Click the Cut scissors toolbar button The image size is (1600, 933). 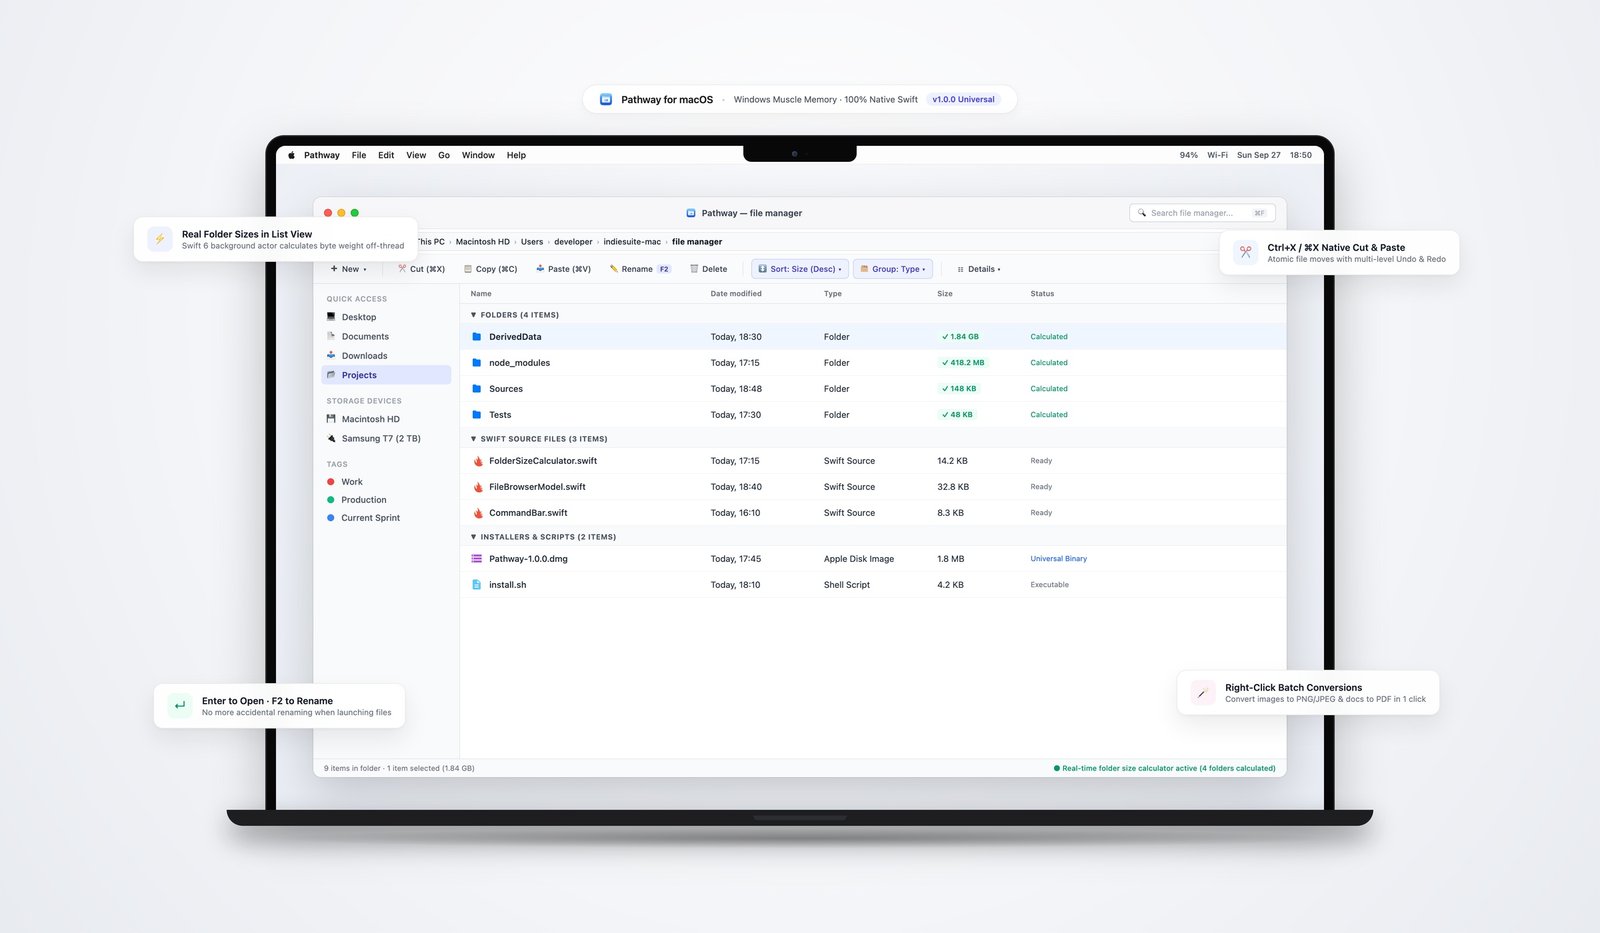pyautogui.click(x=421, y=269)
